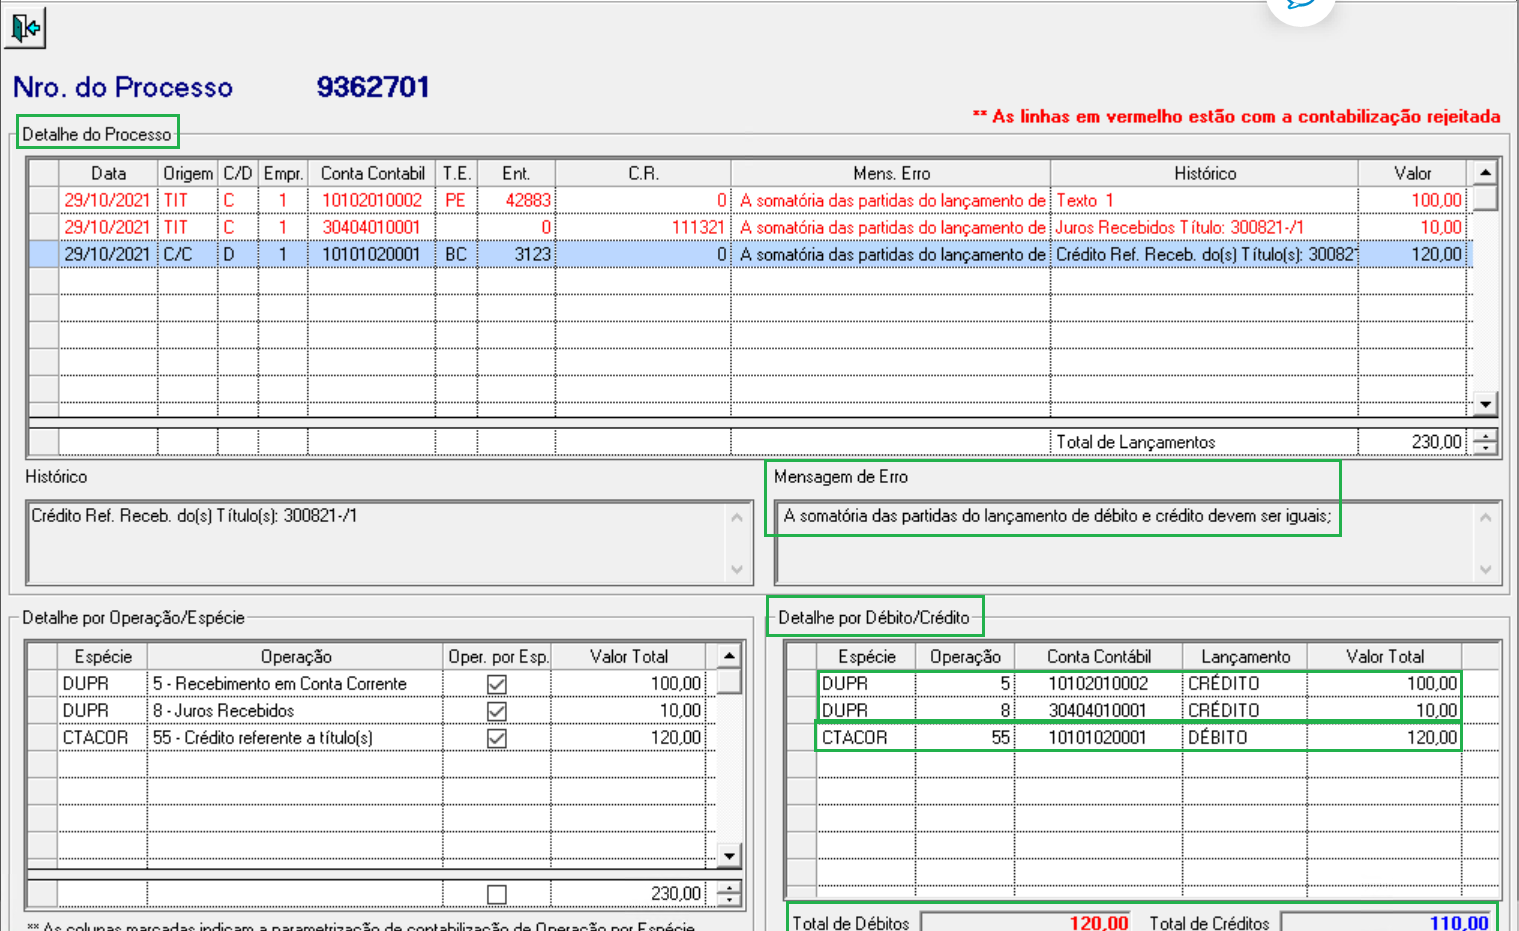
Task: Click Valor Total 120,00 in Débito/Crédito grid
Action: click(x=1384, y=738)
